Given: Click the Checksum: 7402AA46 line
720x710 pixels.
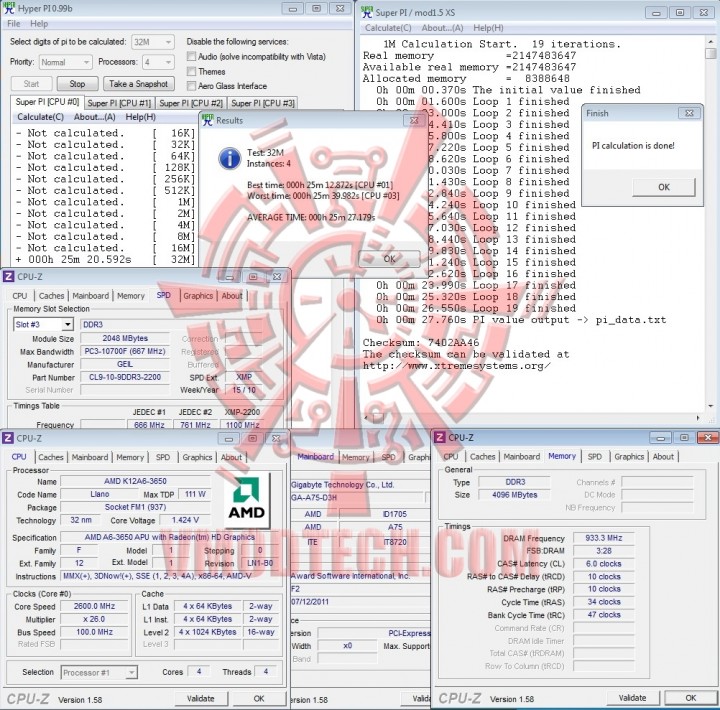Looking at the screenshot, I should click(x=421, y=343).
